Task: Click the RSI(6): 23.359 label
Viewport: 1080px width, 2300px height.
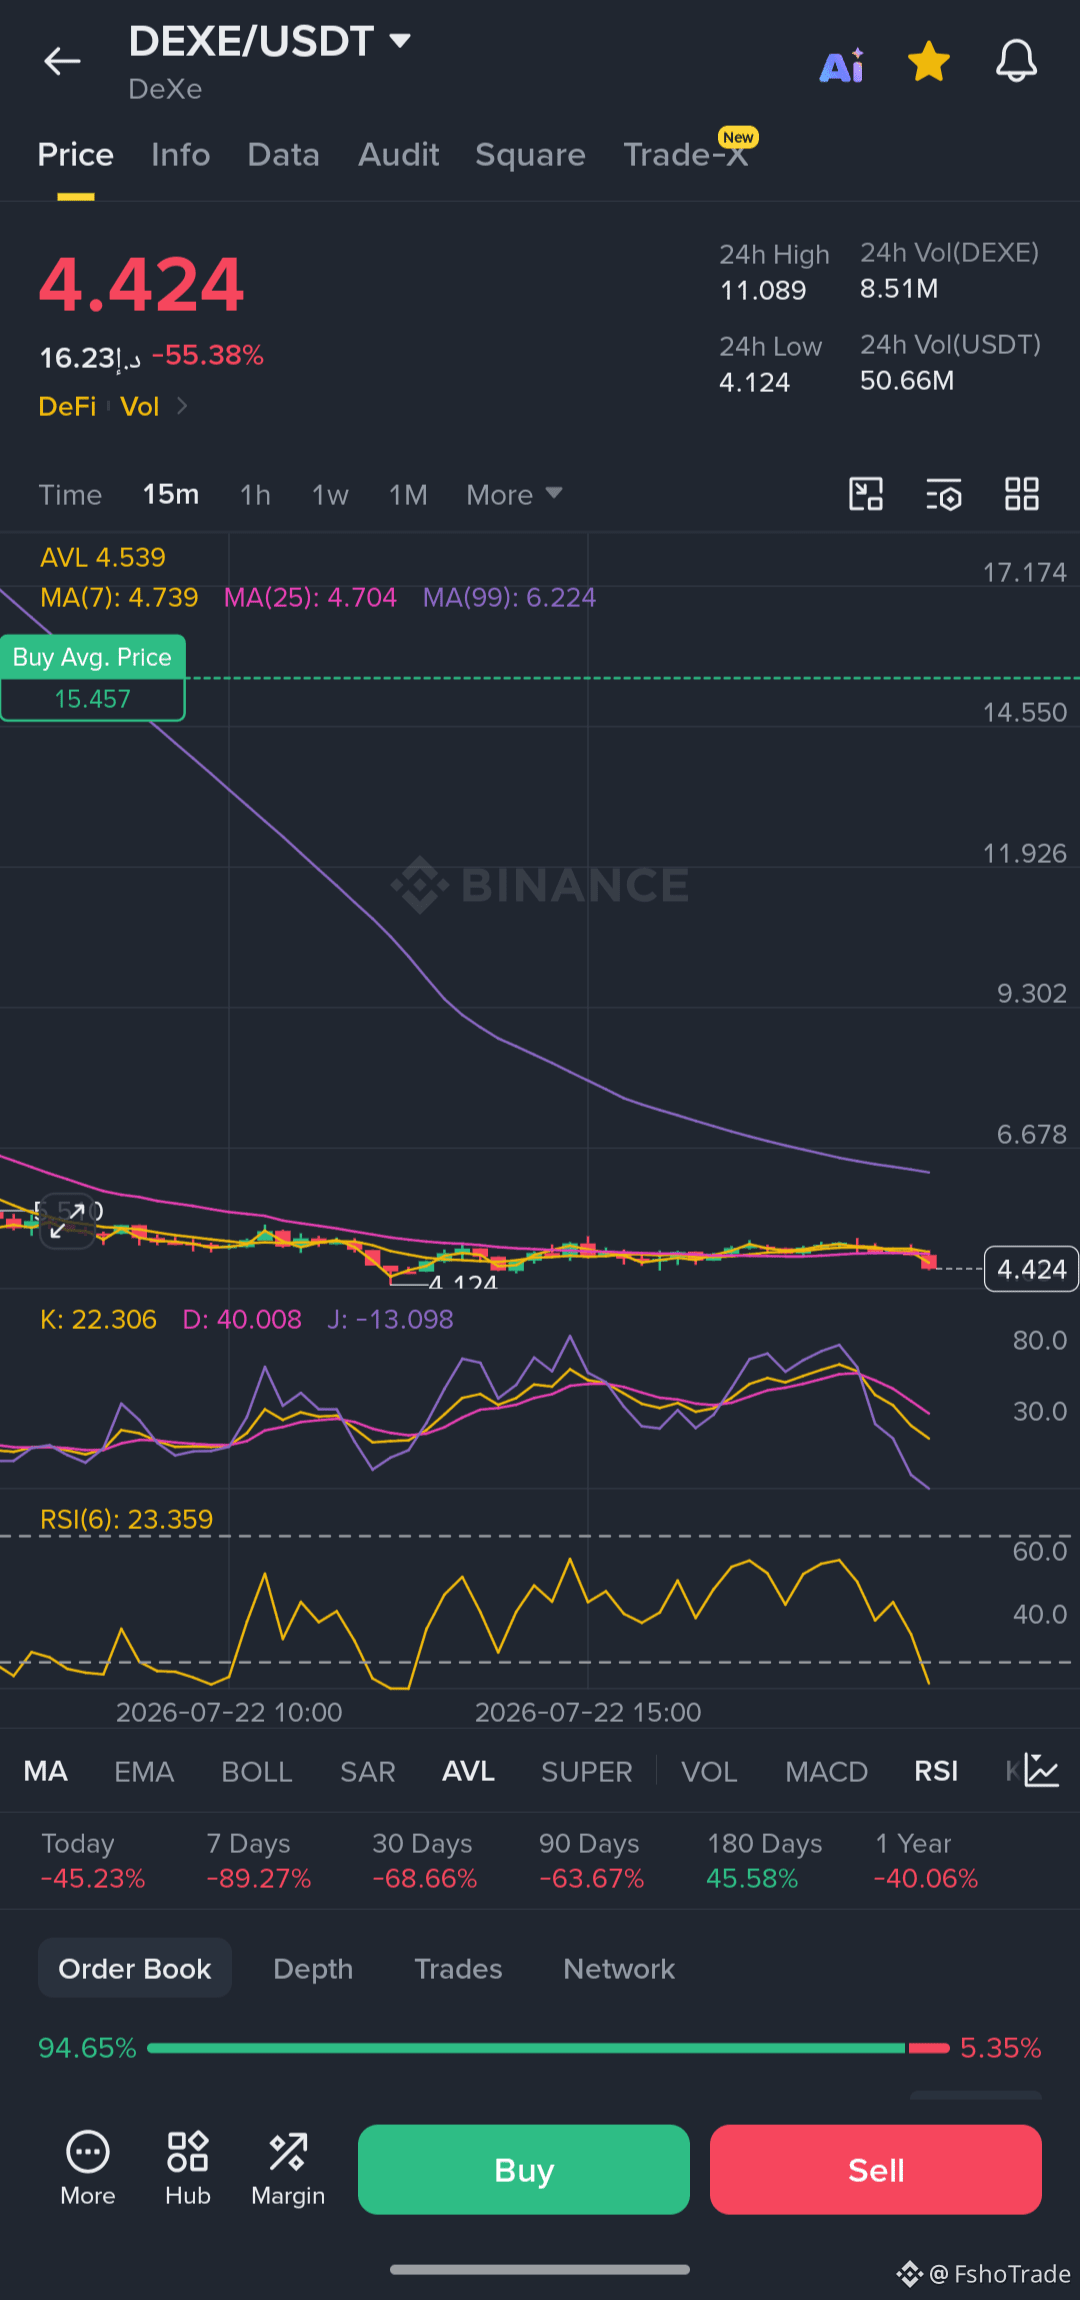Action: 126,1519
